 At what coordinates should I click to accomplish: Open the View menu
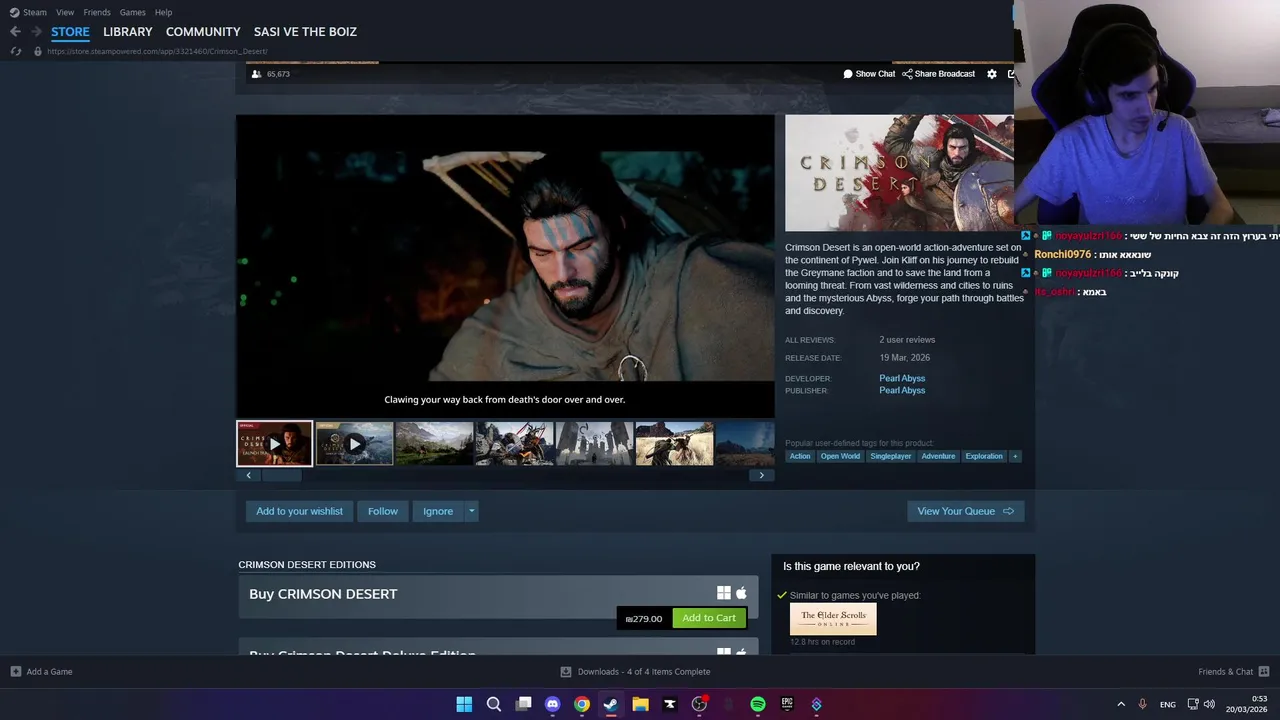click(65, 12)
